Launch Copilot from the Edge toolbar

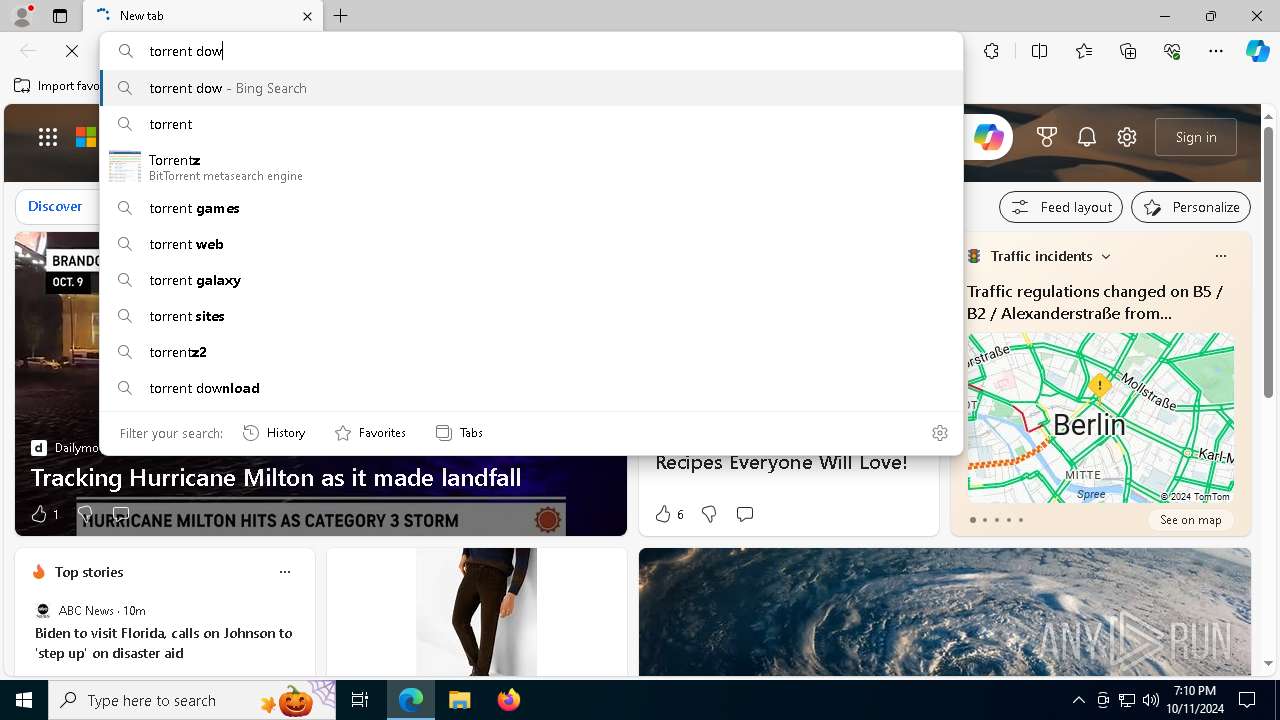click(1257, 51)
